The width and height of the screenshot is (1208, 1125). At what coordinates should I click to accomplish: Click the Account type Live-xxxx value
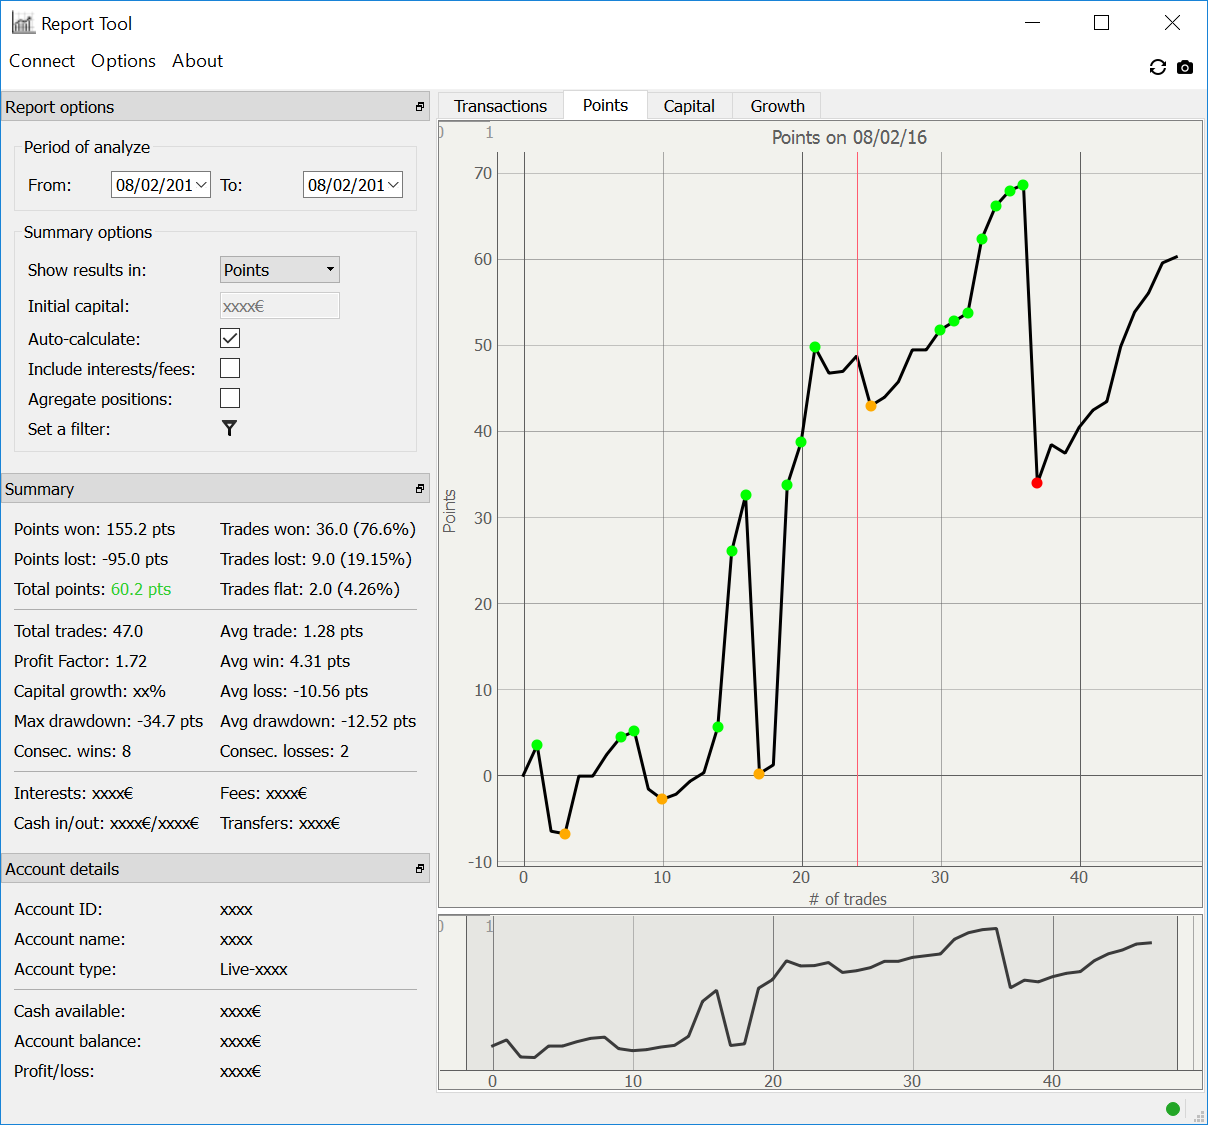point(254,969)
